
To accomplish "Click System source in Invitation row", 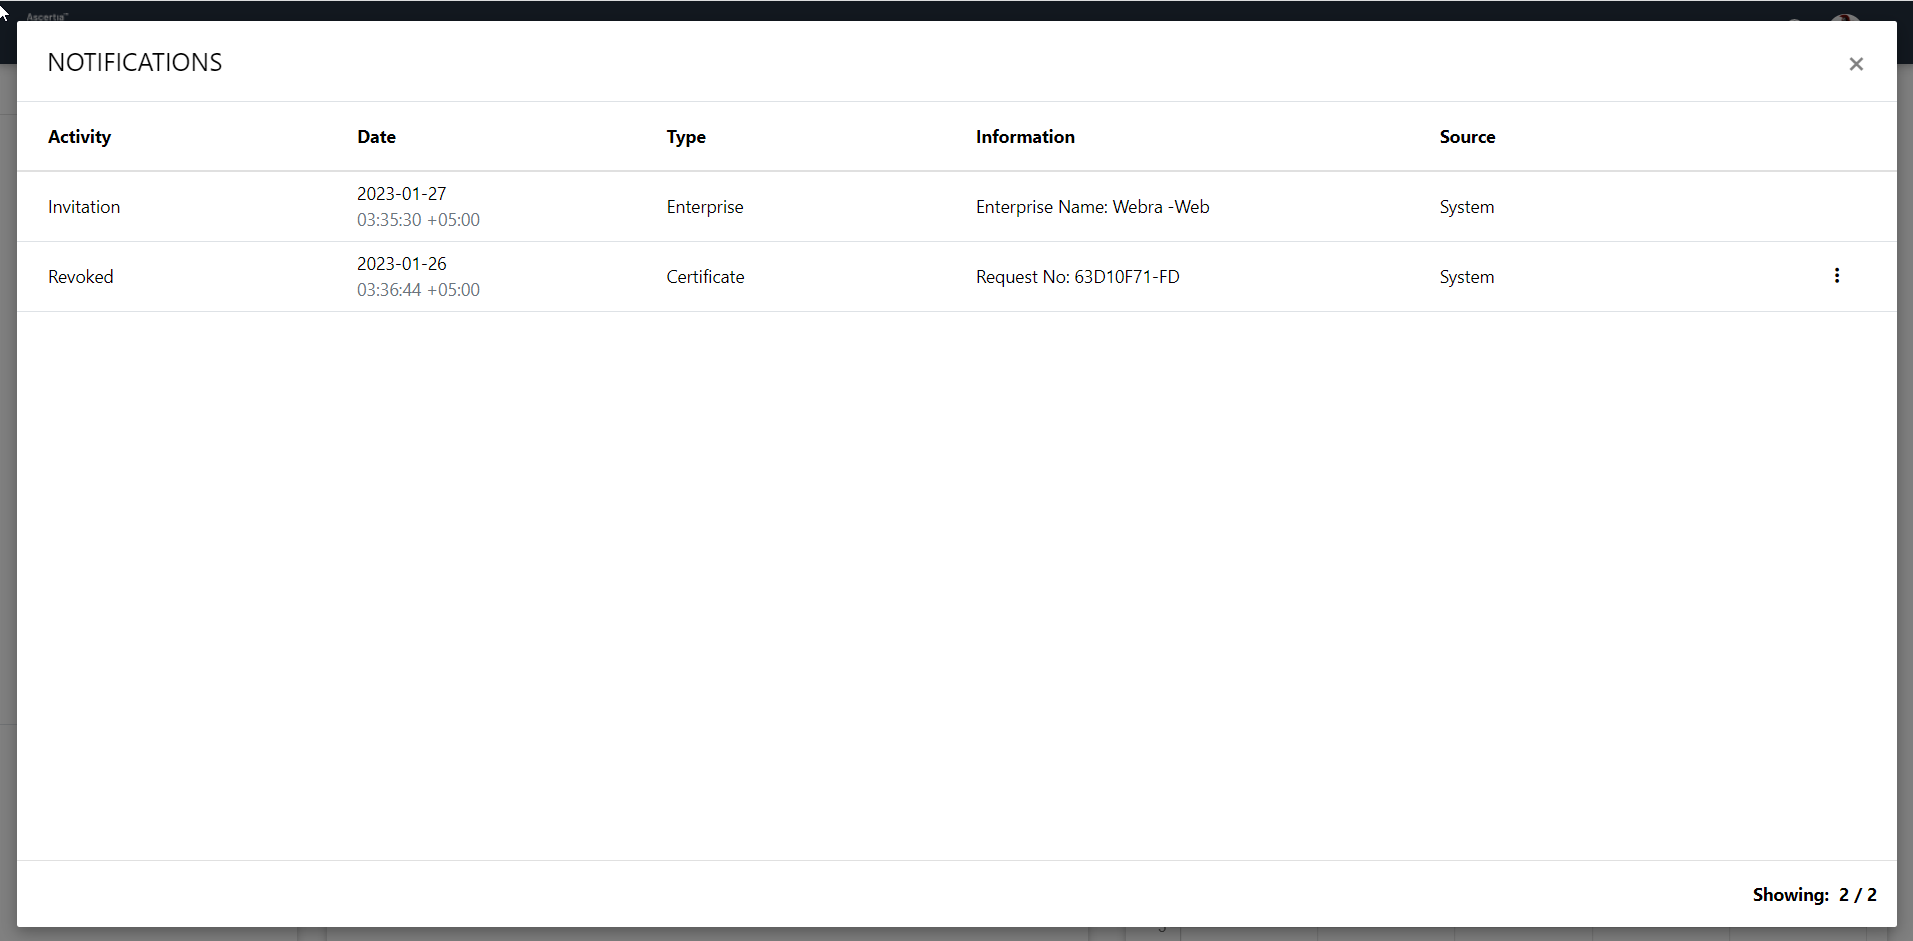I will (1466, 207).
